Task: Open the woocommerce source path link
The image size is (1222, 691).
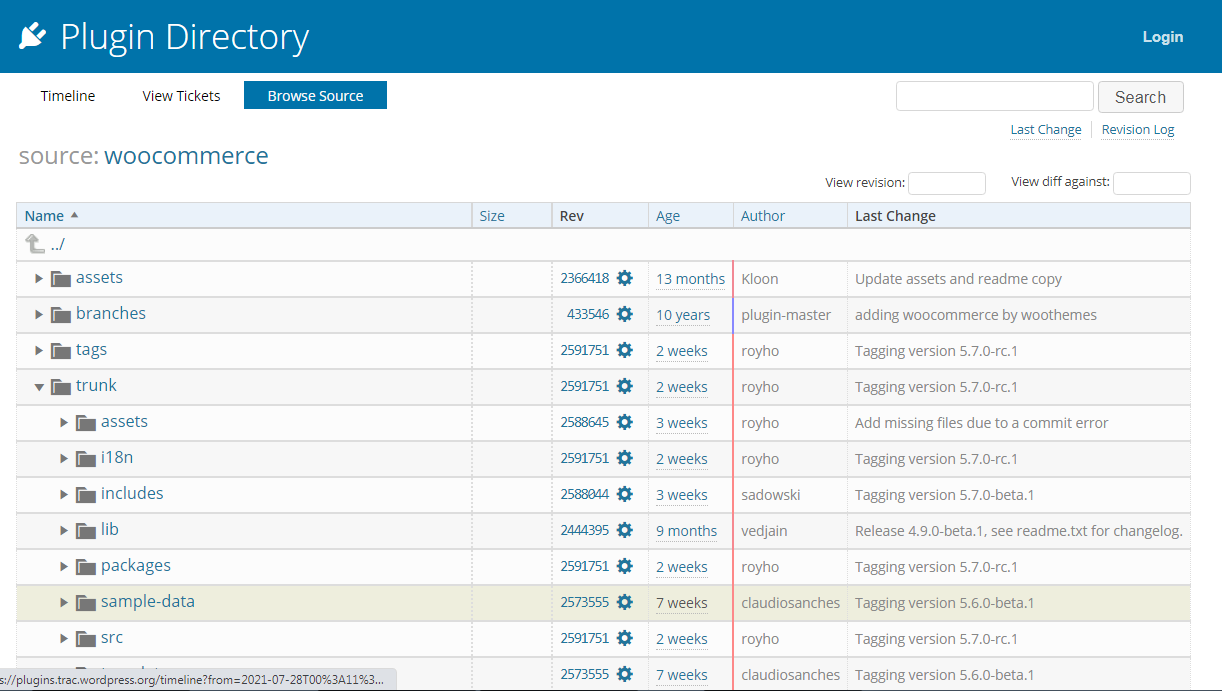Action: click(186, 156)
